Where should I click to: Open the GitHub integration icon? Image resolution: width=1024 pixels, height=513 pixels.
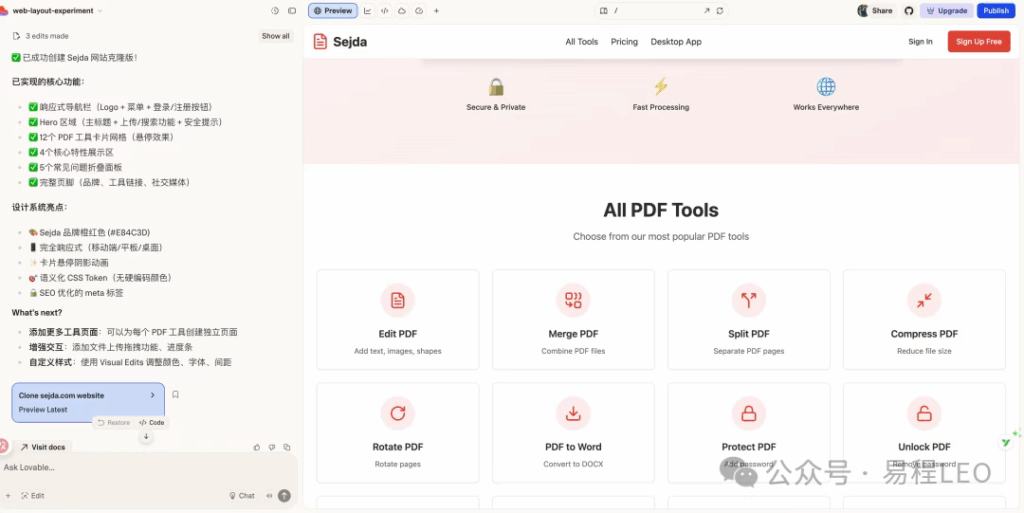[x=909, y=11]
